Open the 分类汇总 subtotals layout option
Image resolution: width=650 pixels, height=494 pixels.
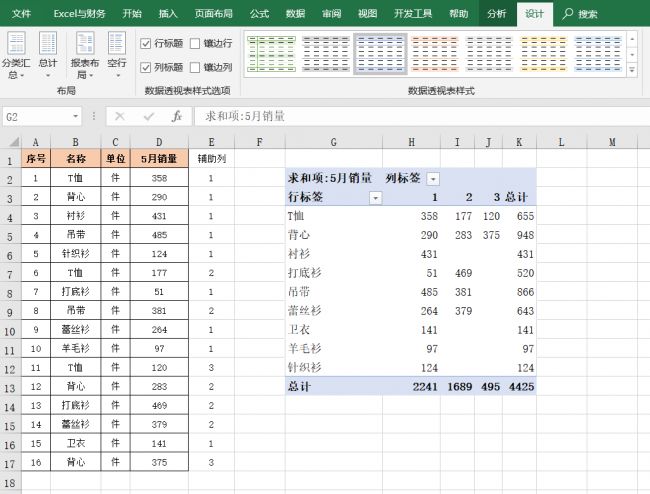tap(16, 56)
